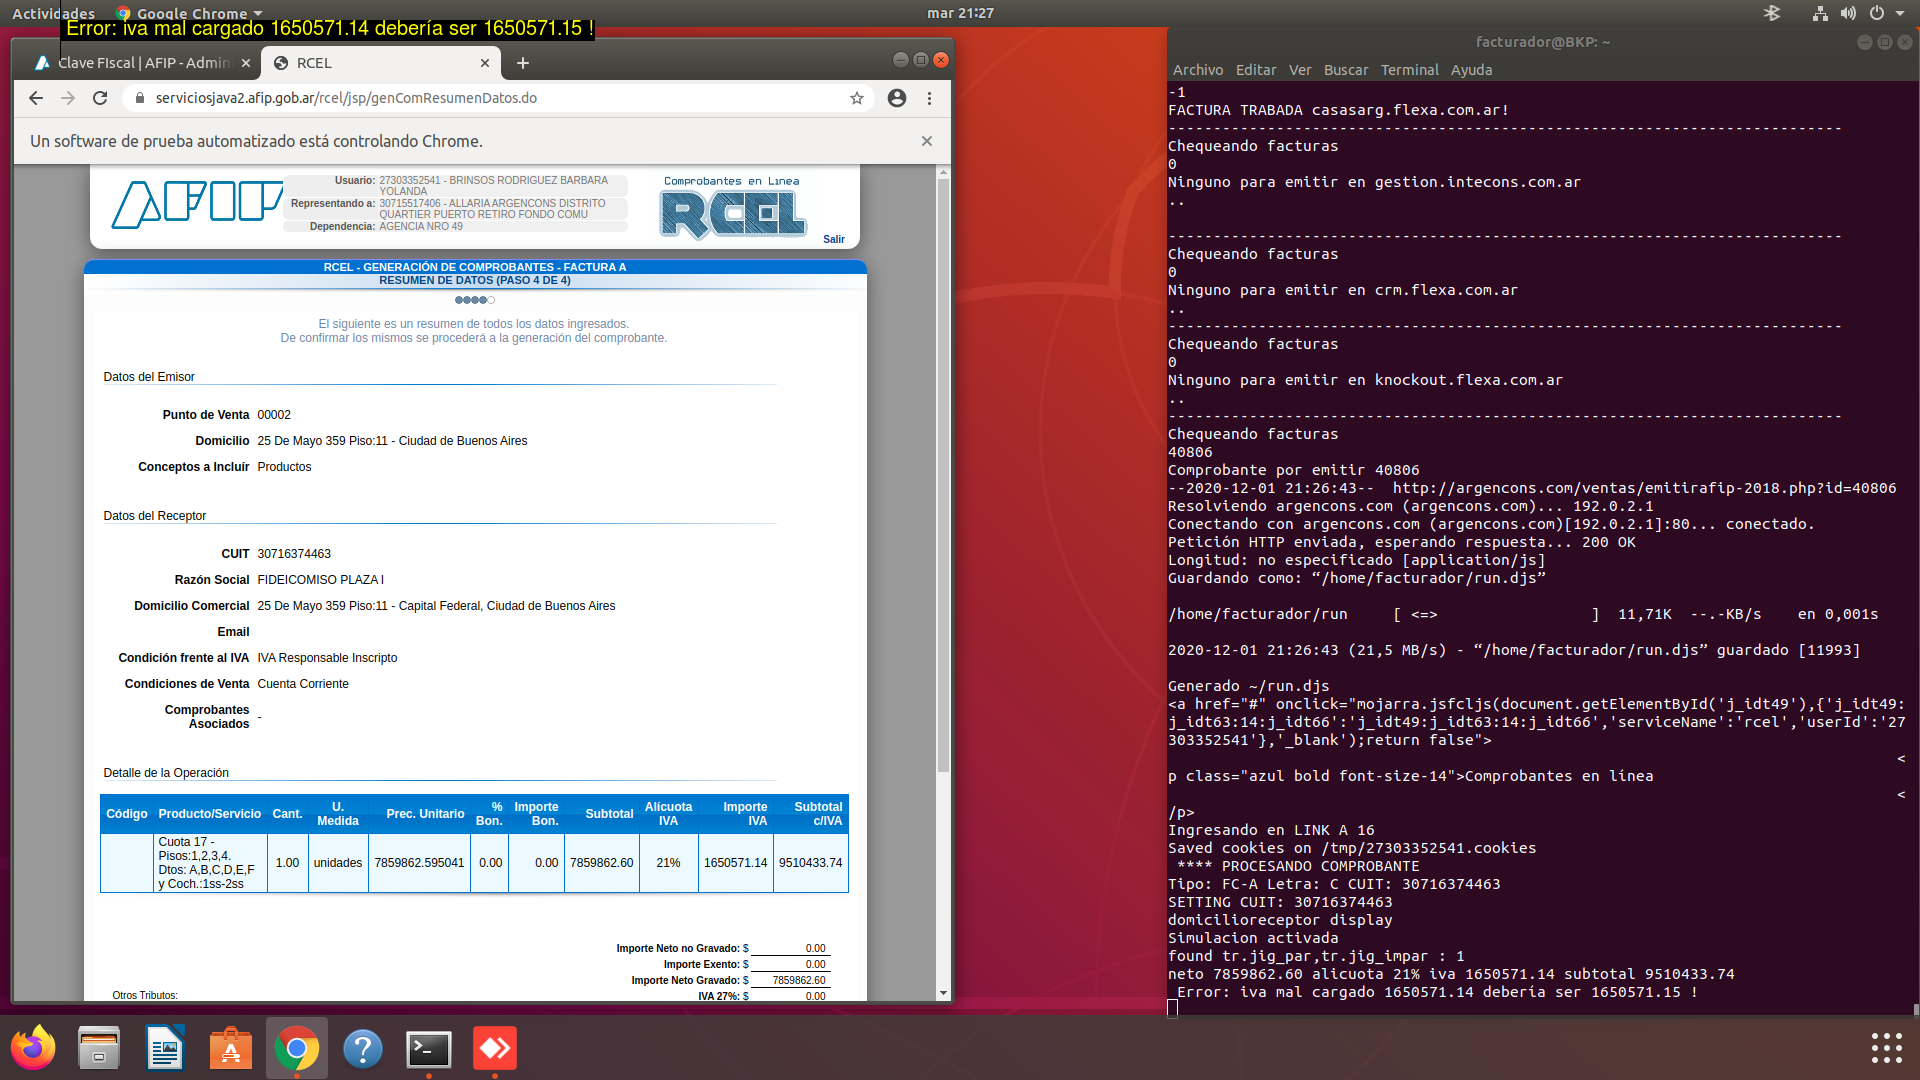The height and width of the screenshot is (1080, 1920).
Task: Open Chrome three-dot menu
Action: 929,98
